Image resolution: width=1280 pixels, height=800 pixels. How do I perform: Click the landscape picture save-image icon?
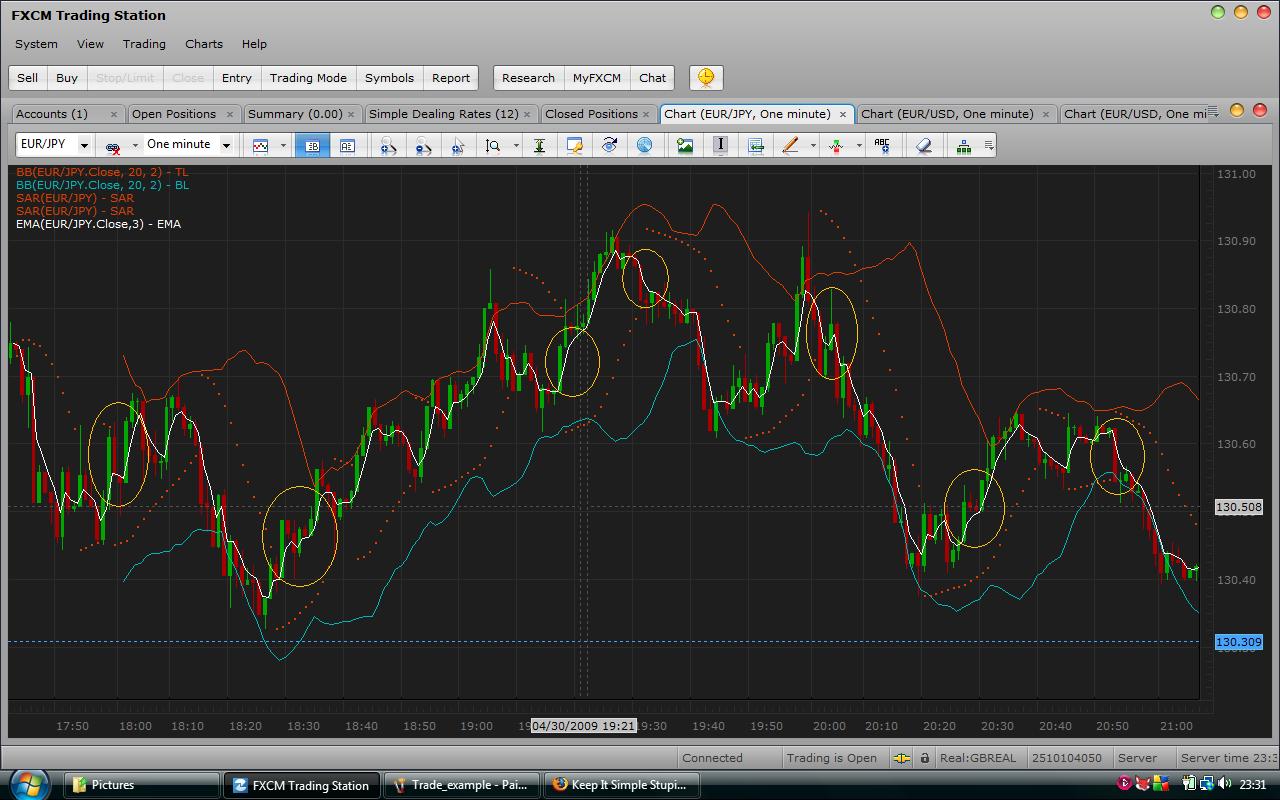coord(685,146)
